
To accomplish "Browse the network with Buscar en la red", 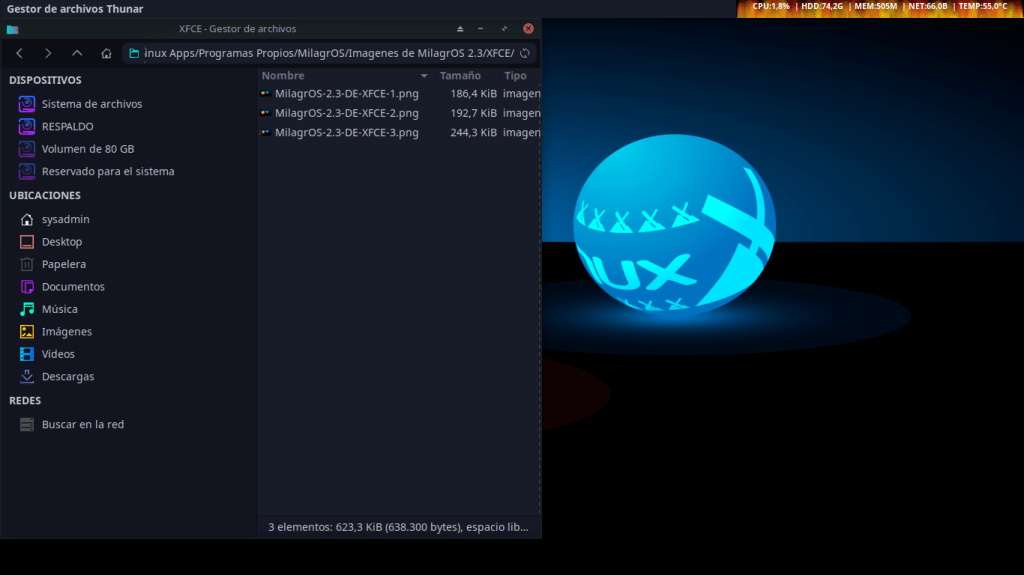I will coord(82,424).
